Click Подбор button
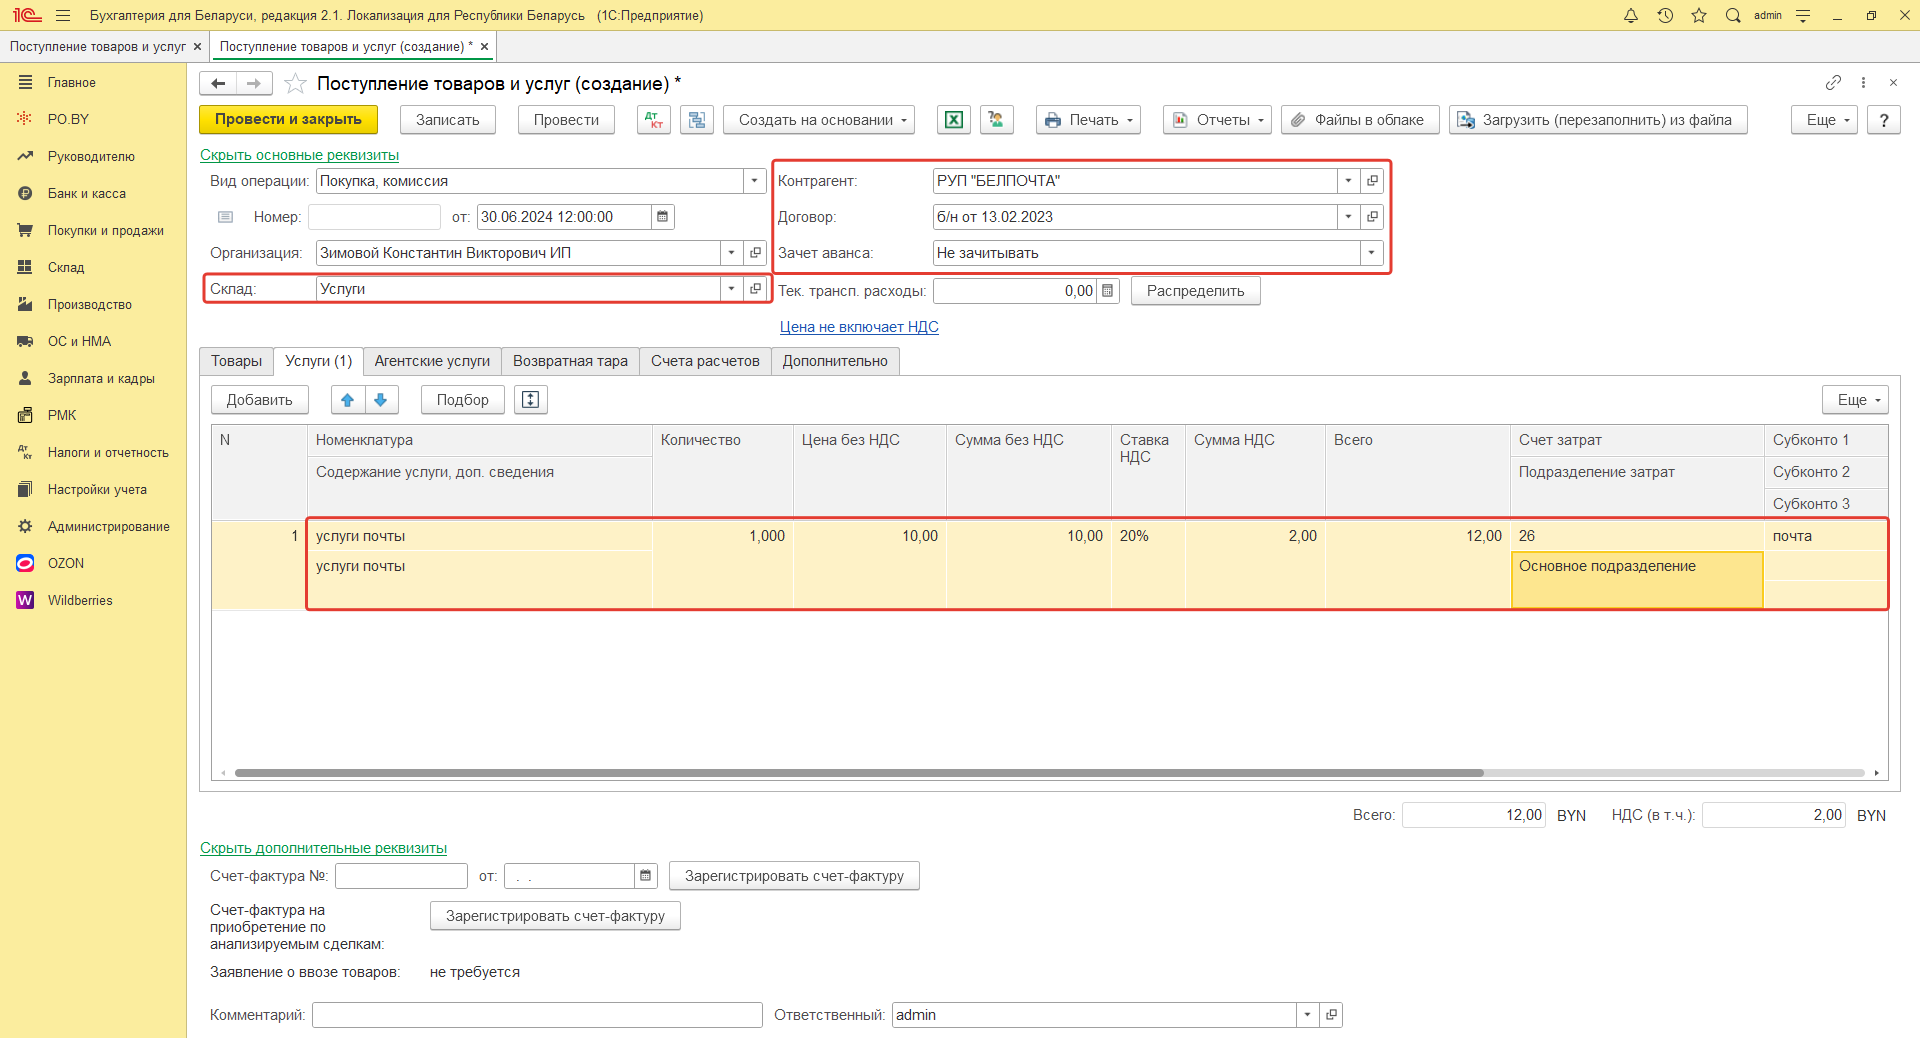This screenshot has width=1920, height=1038. 463,400
